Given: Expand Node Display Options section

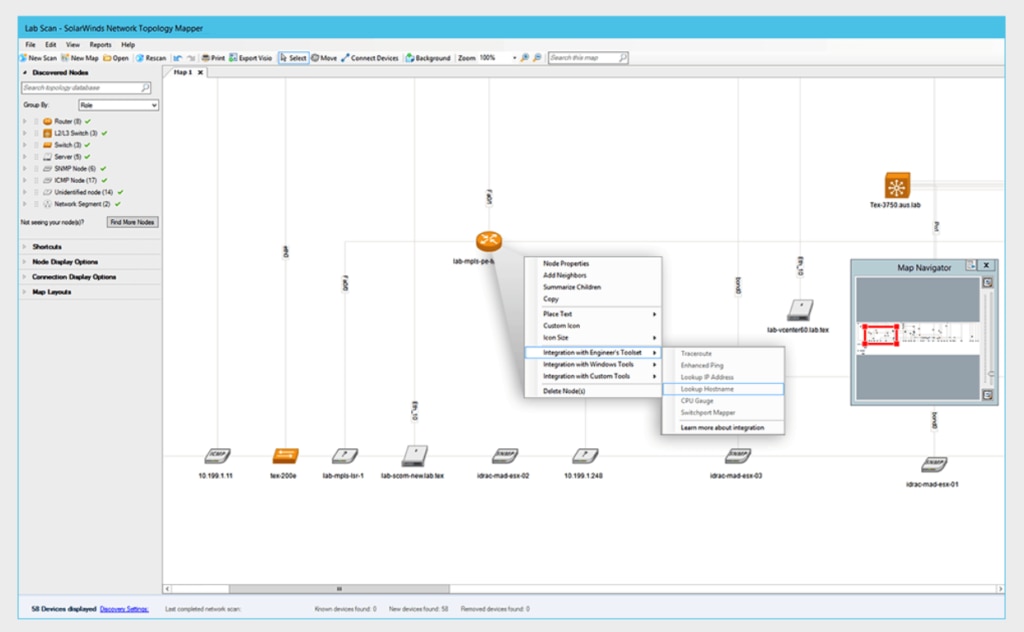Looking at the screenshot, I should click(x=65, y=262).
